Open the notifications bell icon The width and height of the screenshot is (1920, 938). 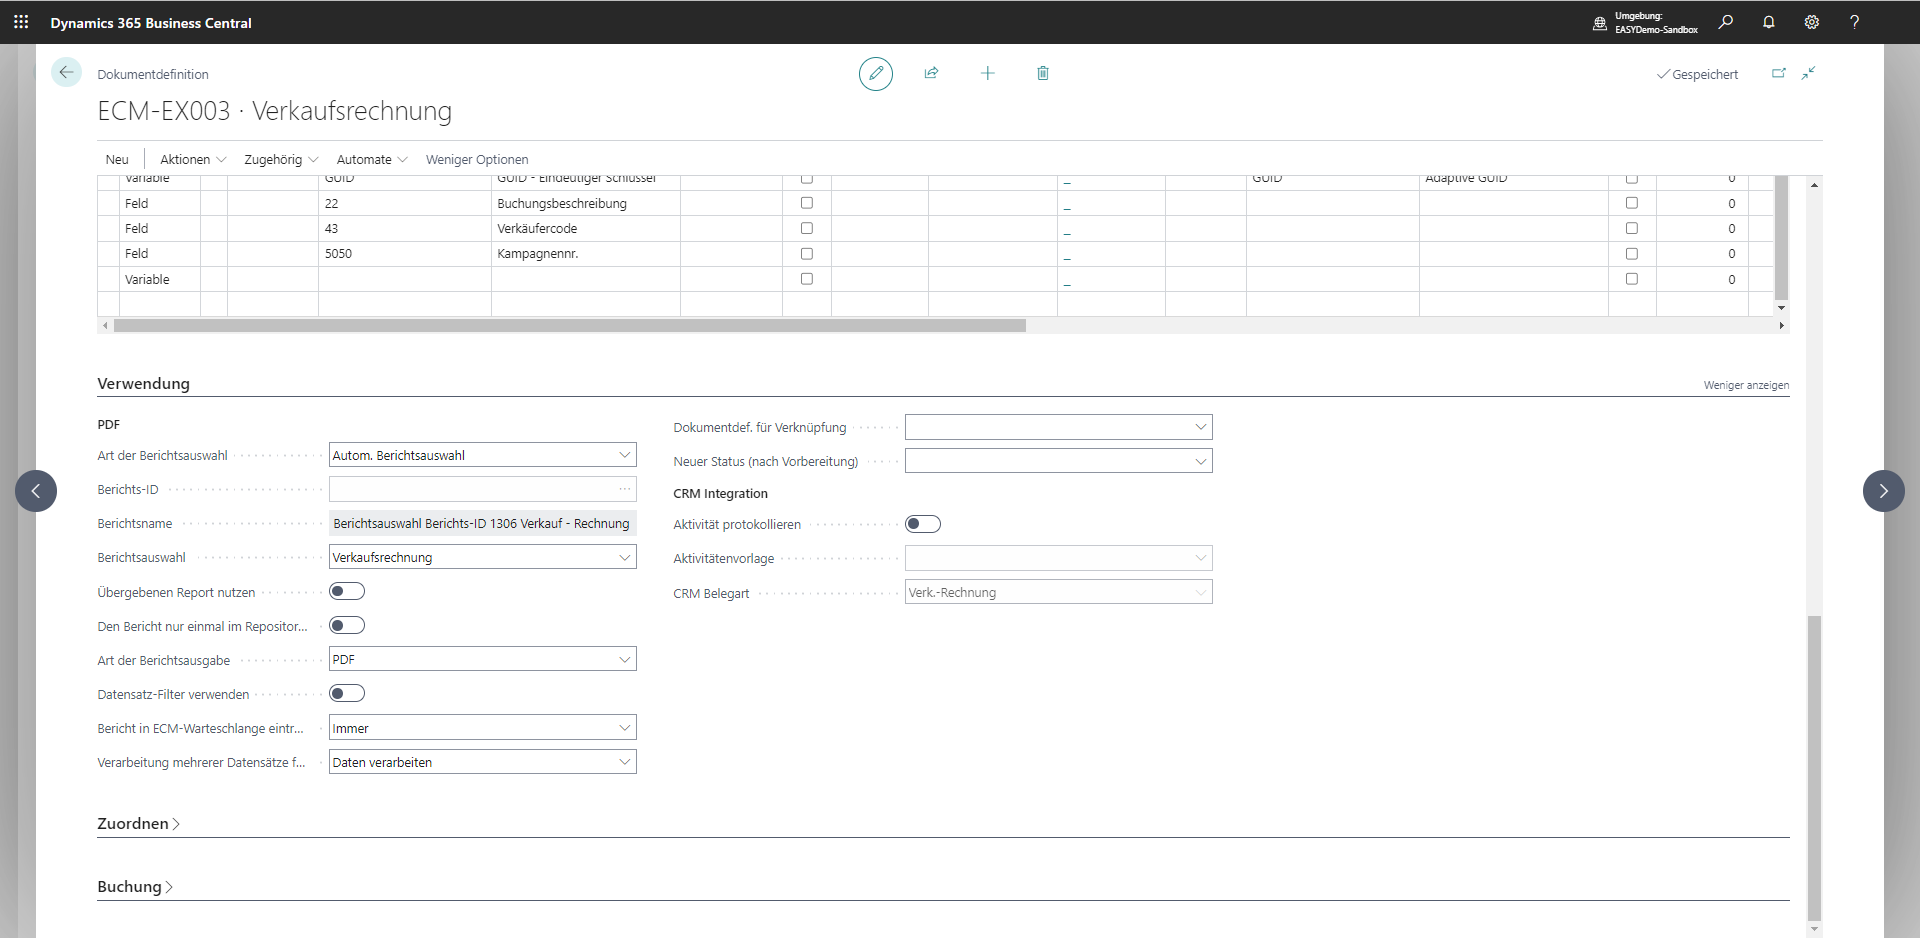[1768, 22]
